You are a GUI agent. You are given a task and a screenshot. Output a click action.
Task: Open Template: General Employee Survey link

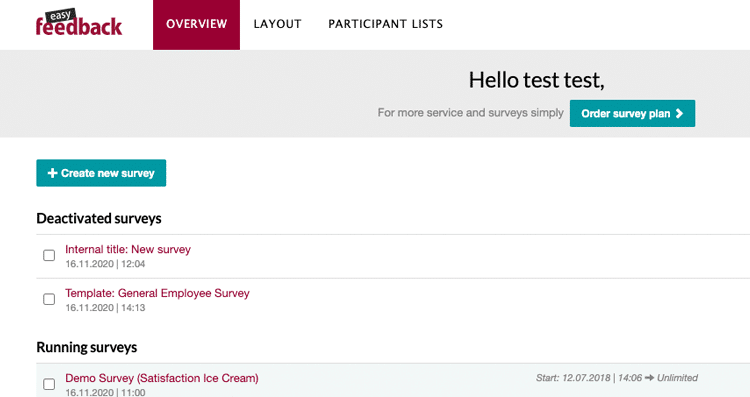pyautogui.click(x=157, y=293)
